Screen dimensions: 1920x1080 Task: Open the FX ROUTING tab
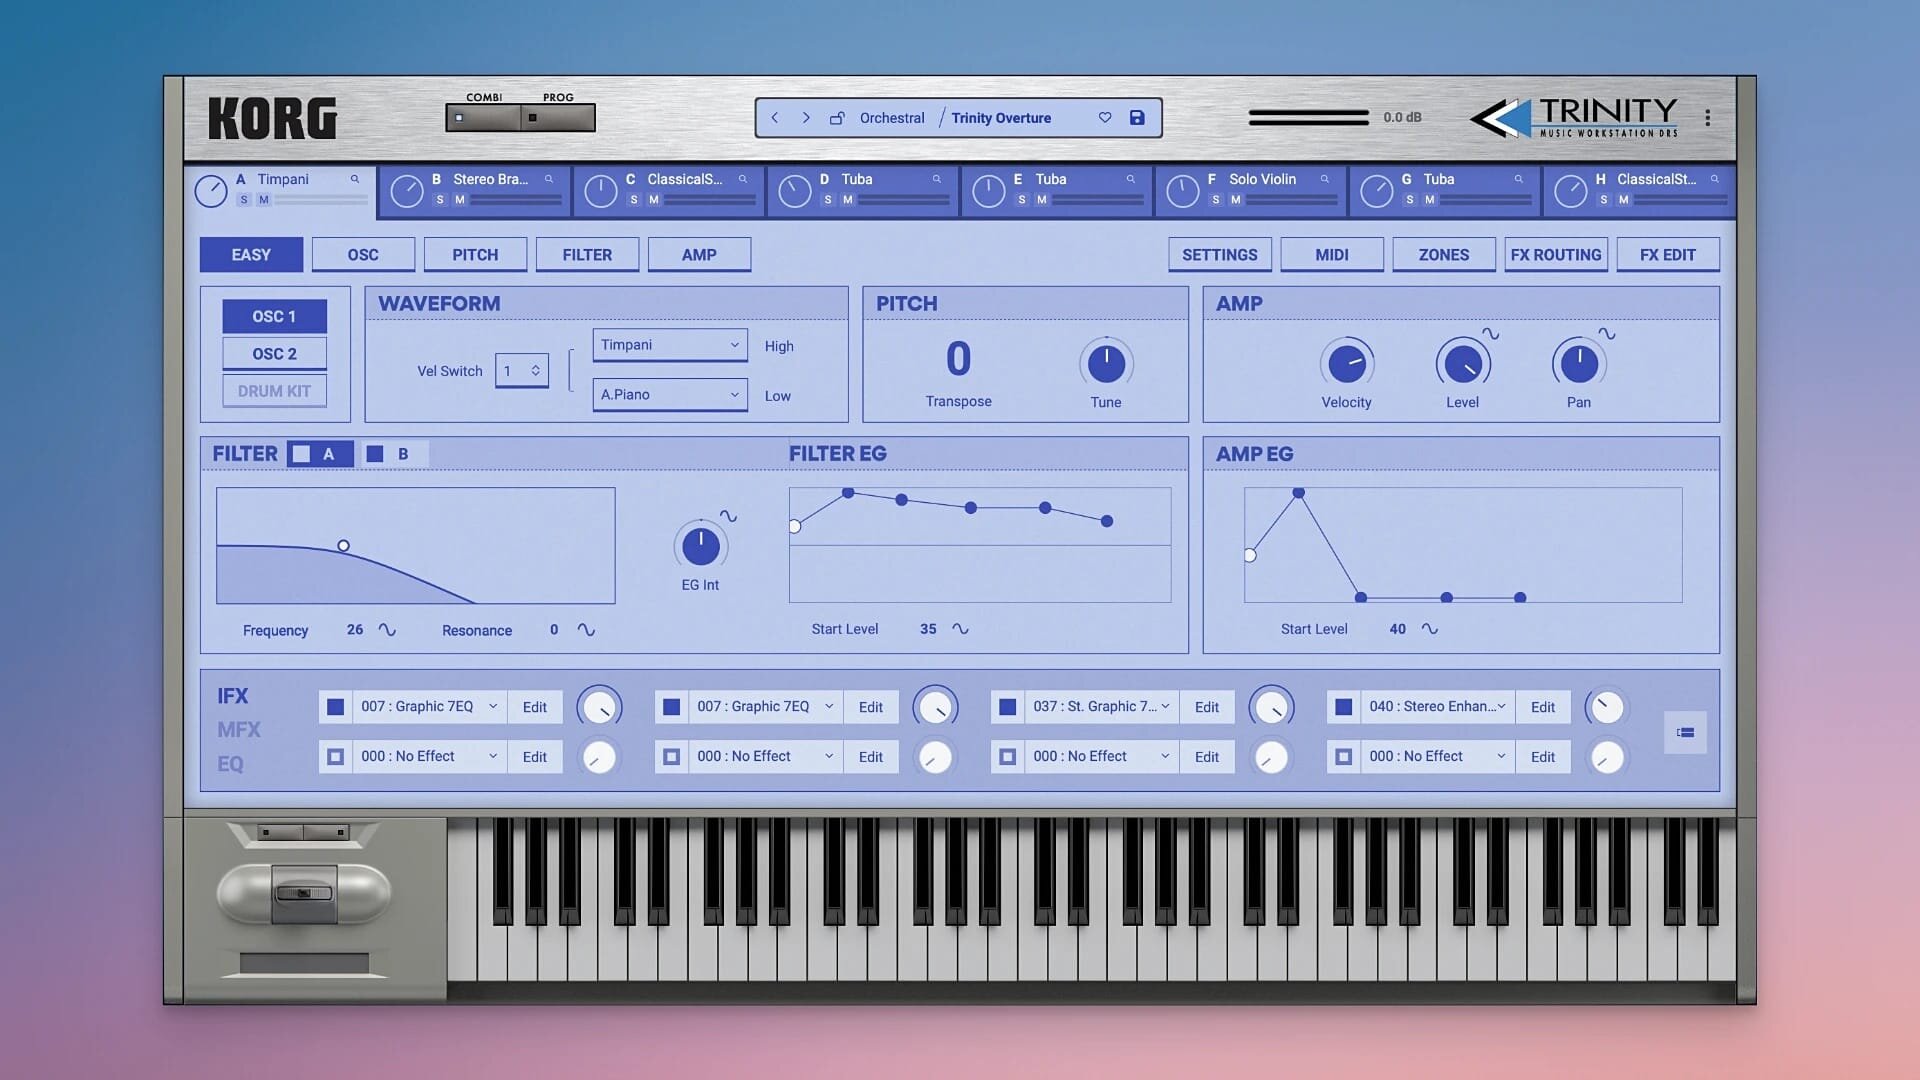coord(1555,255)
